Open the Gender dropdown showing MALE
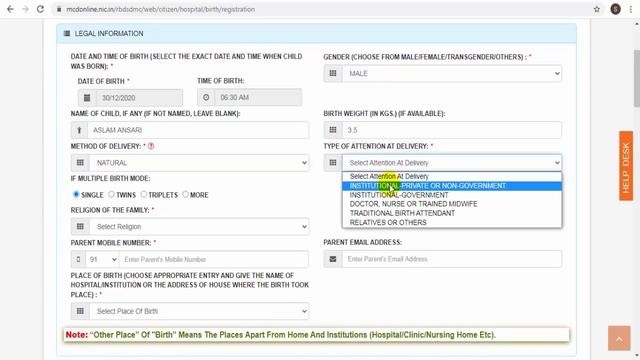 (452, 73)
